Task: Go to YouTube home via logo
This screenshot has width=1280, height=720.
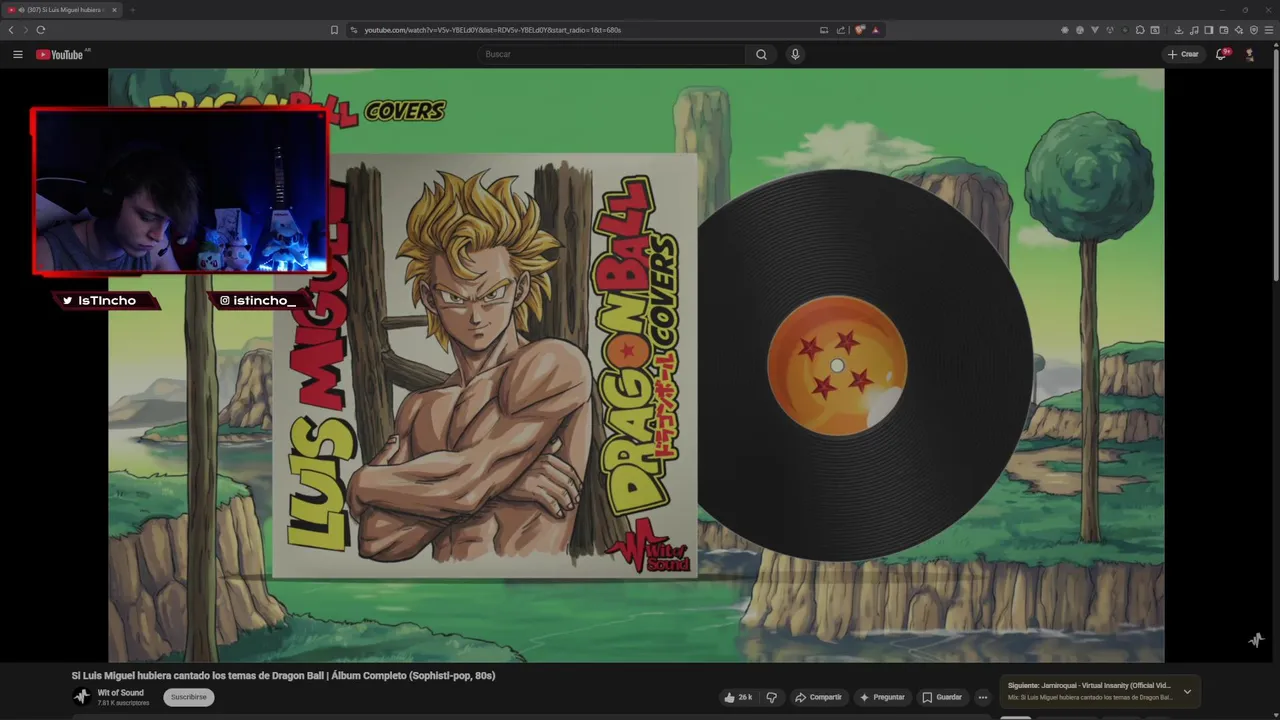Action: 60,54
